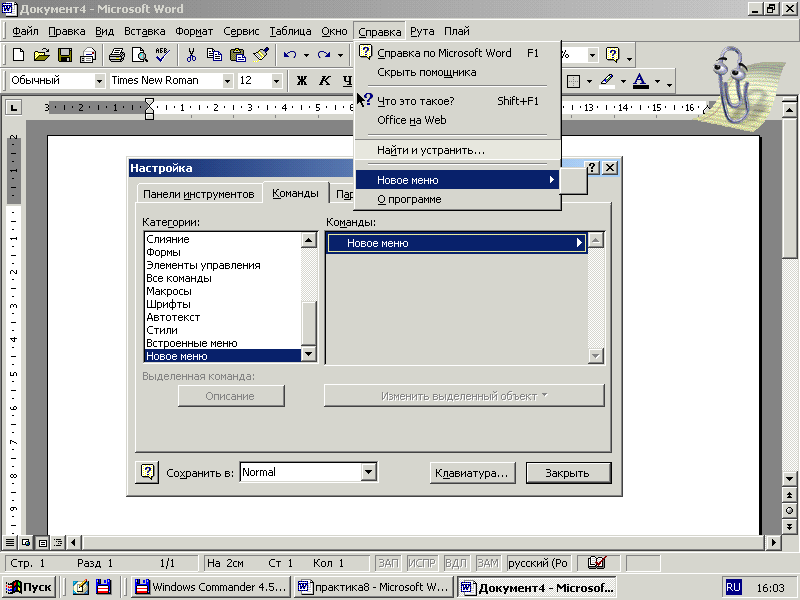Redo action arrow icon
Viewport: 800px width, 600px height.
click(323, 55)
